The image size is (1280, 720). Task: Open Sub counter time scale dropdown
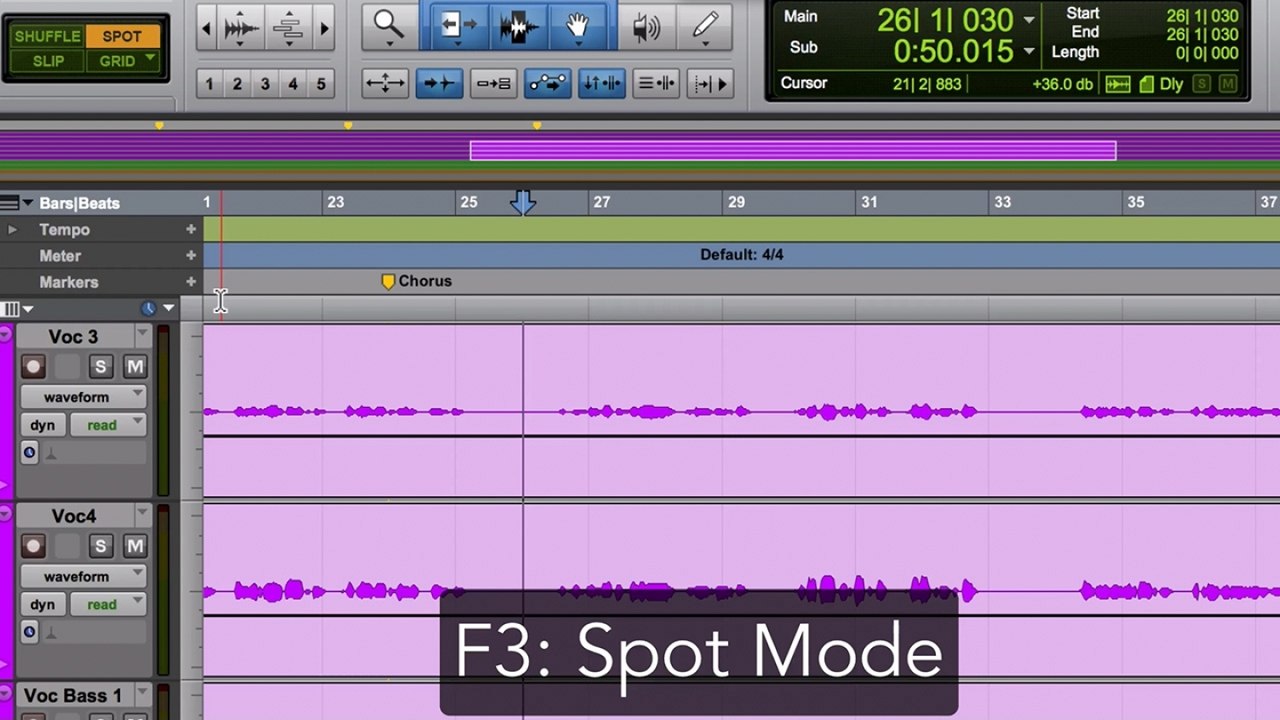(1029, 51)
